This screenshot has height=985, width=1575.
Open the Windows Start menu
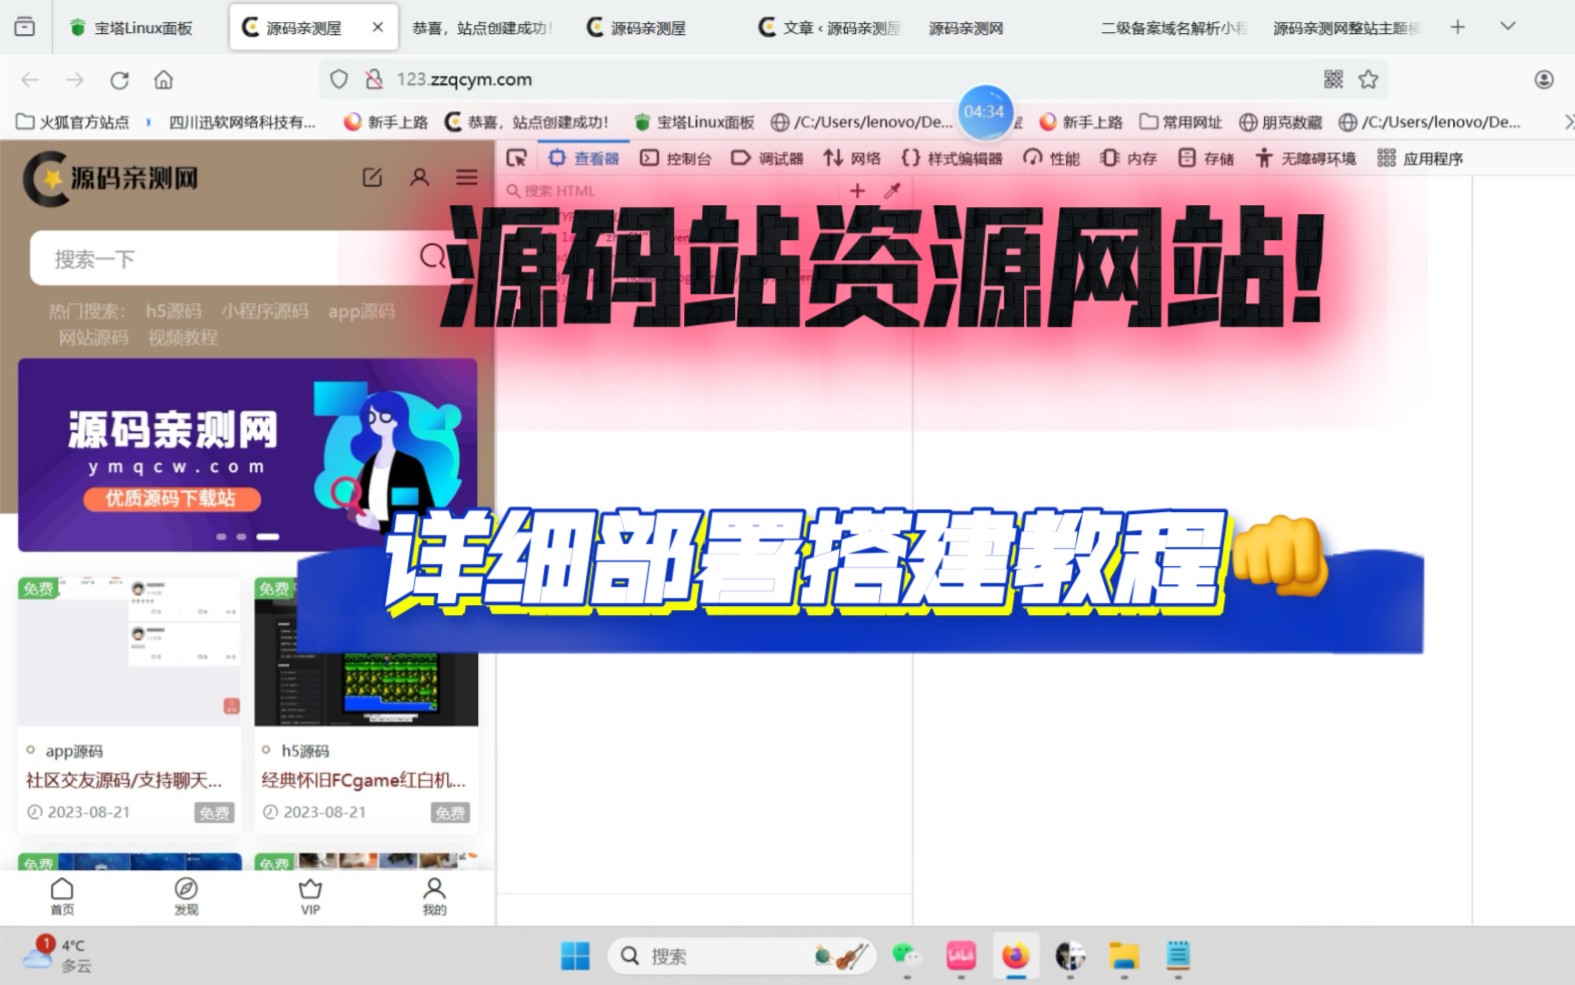pos(575,956)
